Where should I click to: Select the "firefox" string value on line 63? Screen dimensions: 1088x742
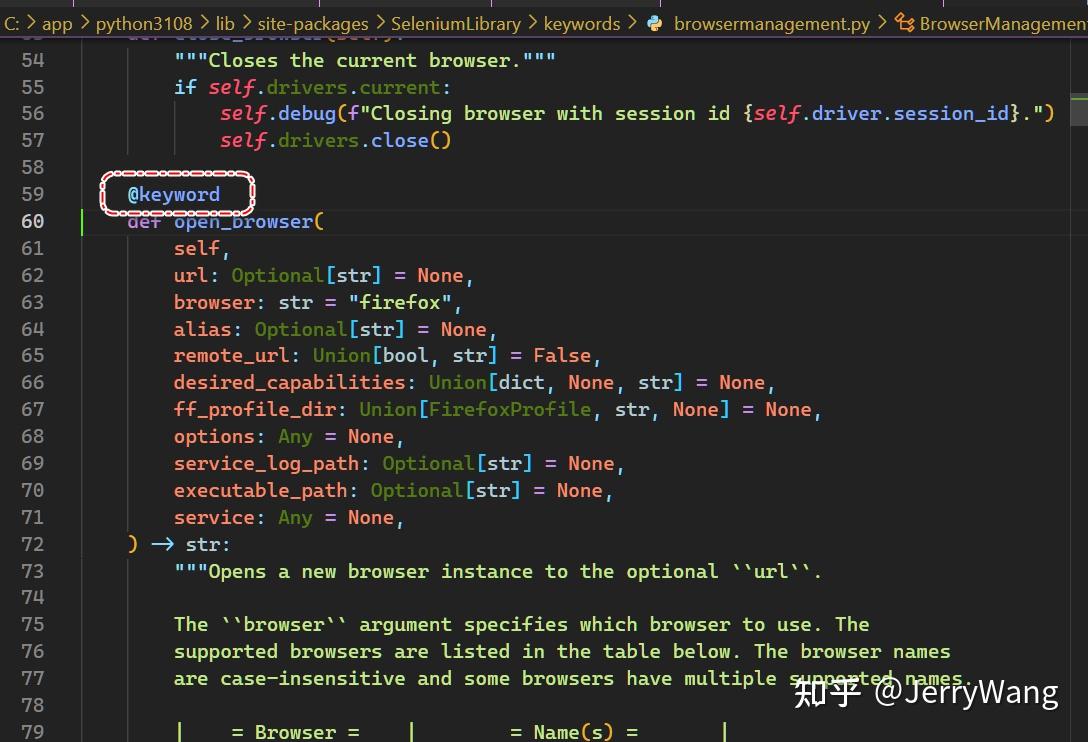[400, 302]
